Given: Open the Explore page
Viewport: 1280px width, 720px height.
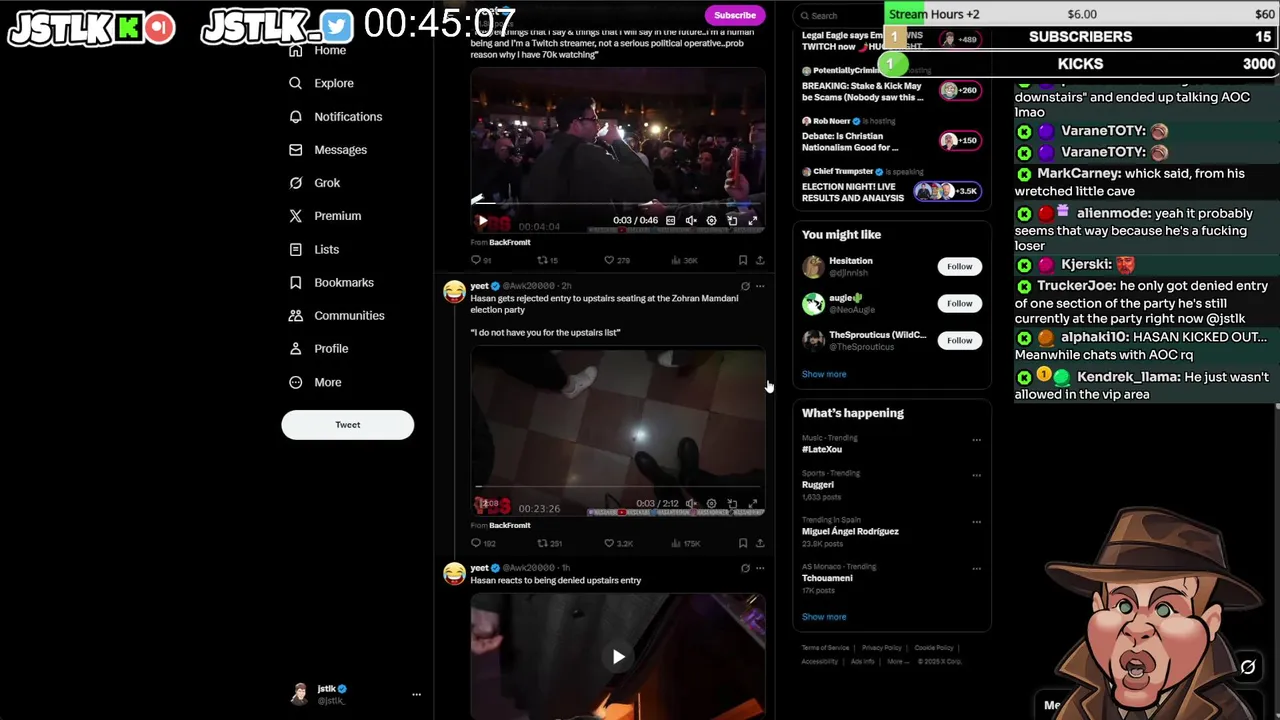Looking at the screenshot, I should point(321,83).
